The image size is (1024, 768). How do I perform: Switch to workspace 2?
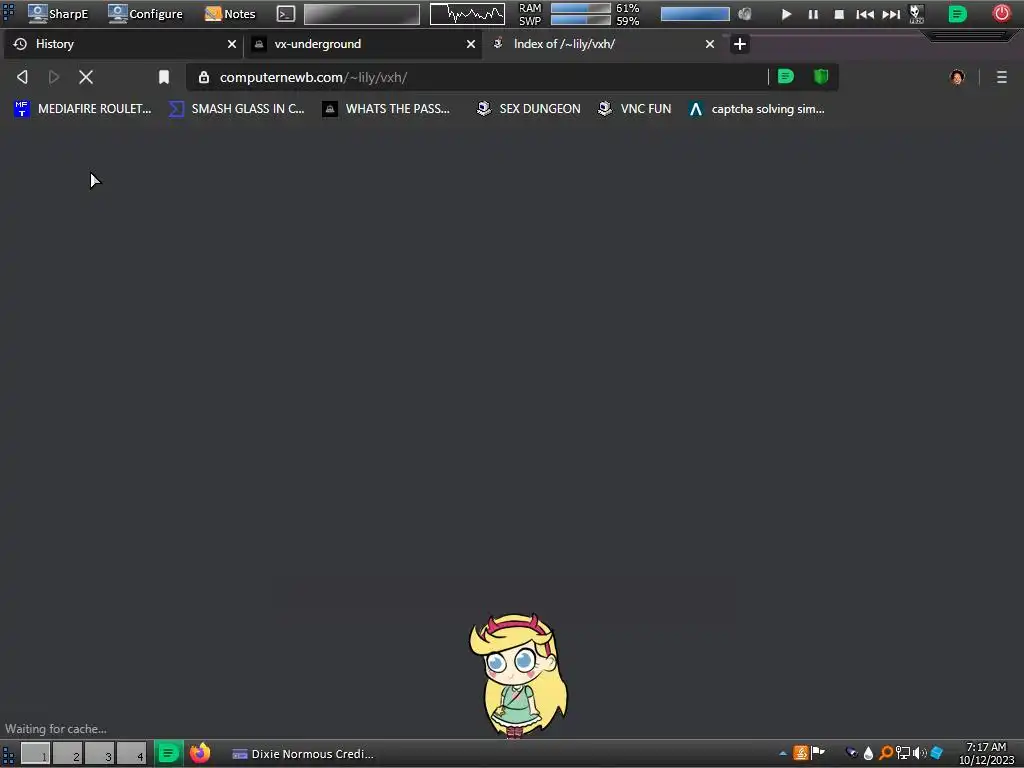[67, 754]
